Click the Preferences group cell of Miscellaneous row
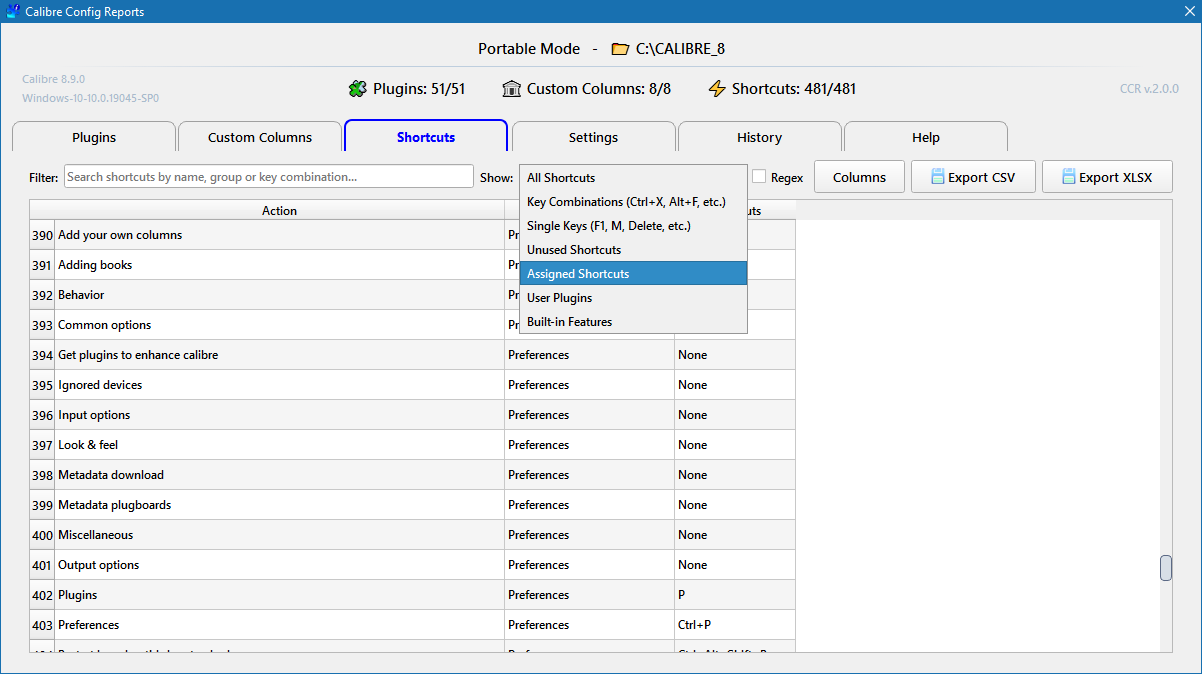Viewport: 1202px width, 674px height. point(589,535)
